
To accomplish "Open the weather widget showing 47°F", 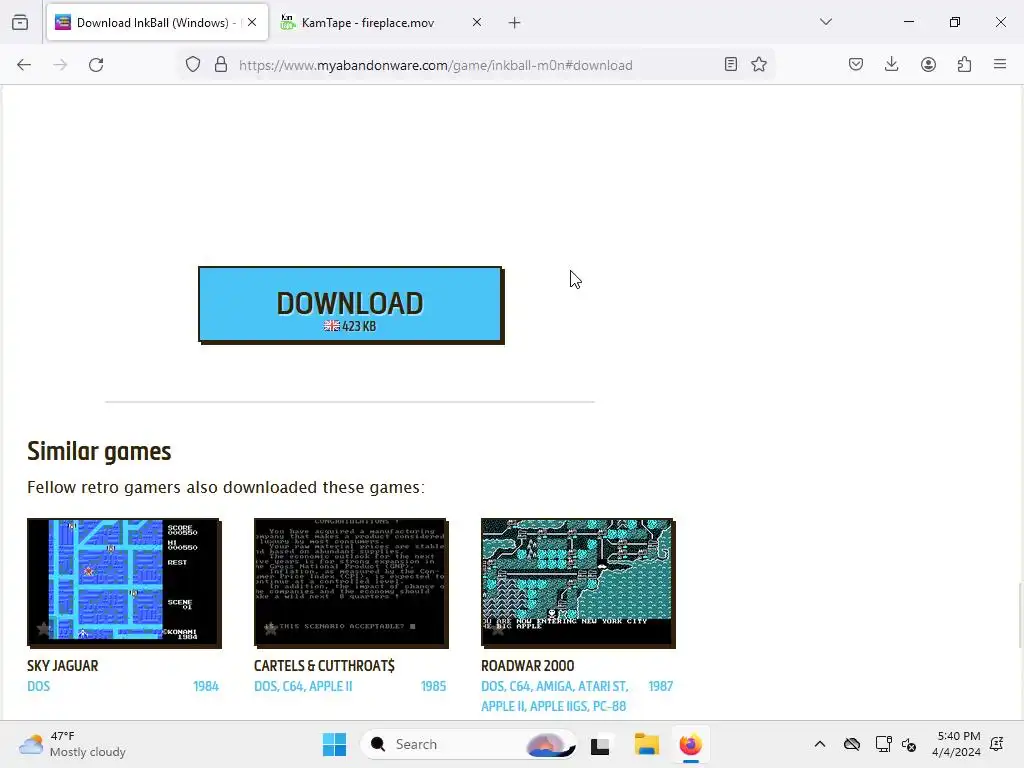I will [72, 744].
